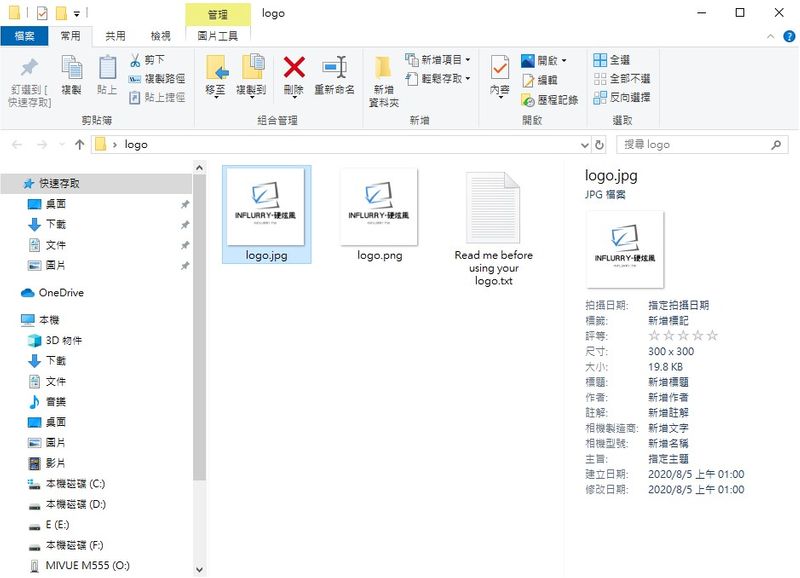Click the Properties checkmark icon
Image resolution: width=800 pixels, height=578 pixels.
coord(499,67)
